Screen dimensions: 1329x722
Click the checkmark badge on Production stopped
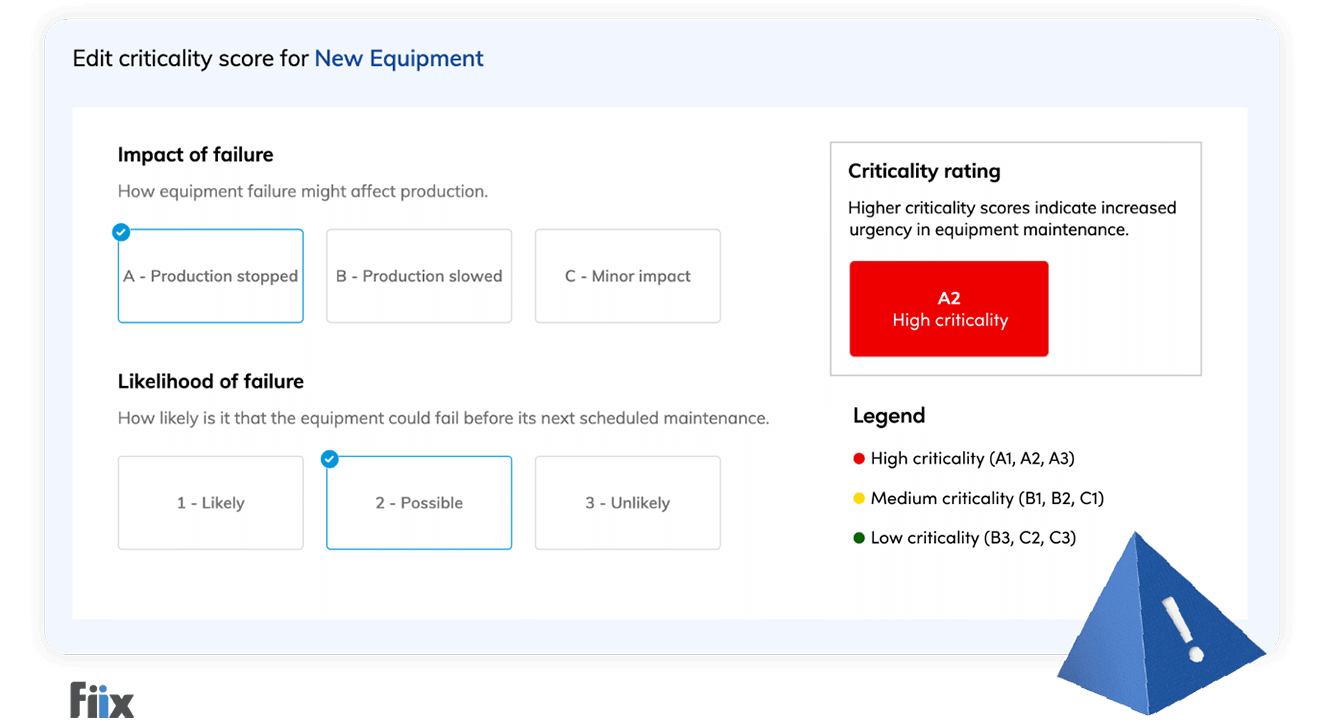click(x=121, y=232)
